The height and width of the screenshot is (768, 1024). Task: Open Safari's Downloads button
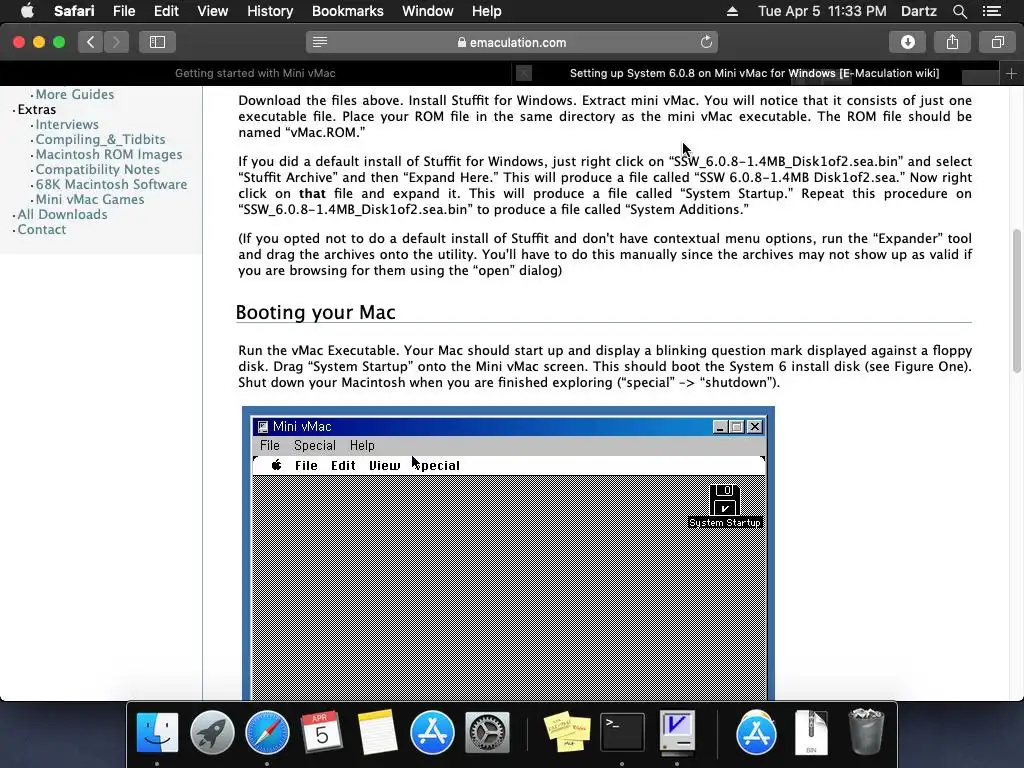pyautogui.click(x=908, y=42)
